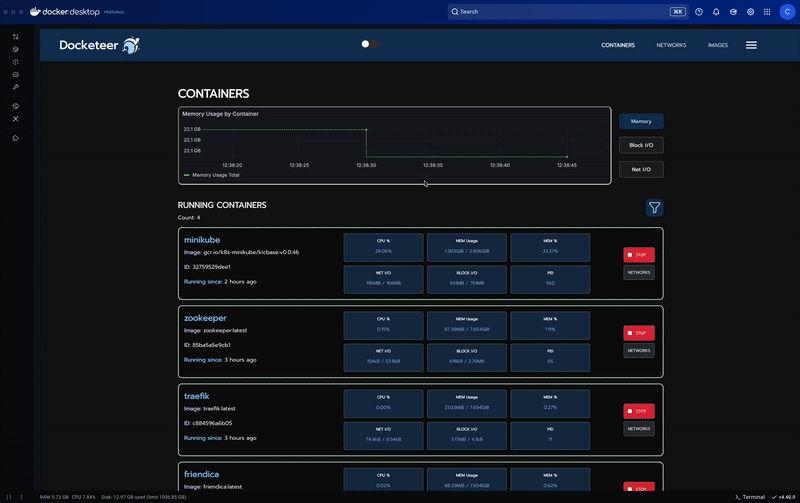Pause Docker engine icon in status bar
Screen dimensions: 800x503
(x=9, y=497)
